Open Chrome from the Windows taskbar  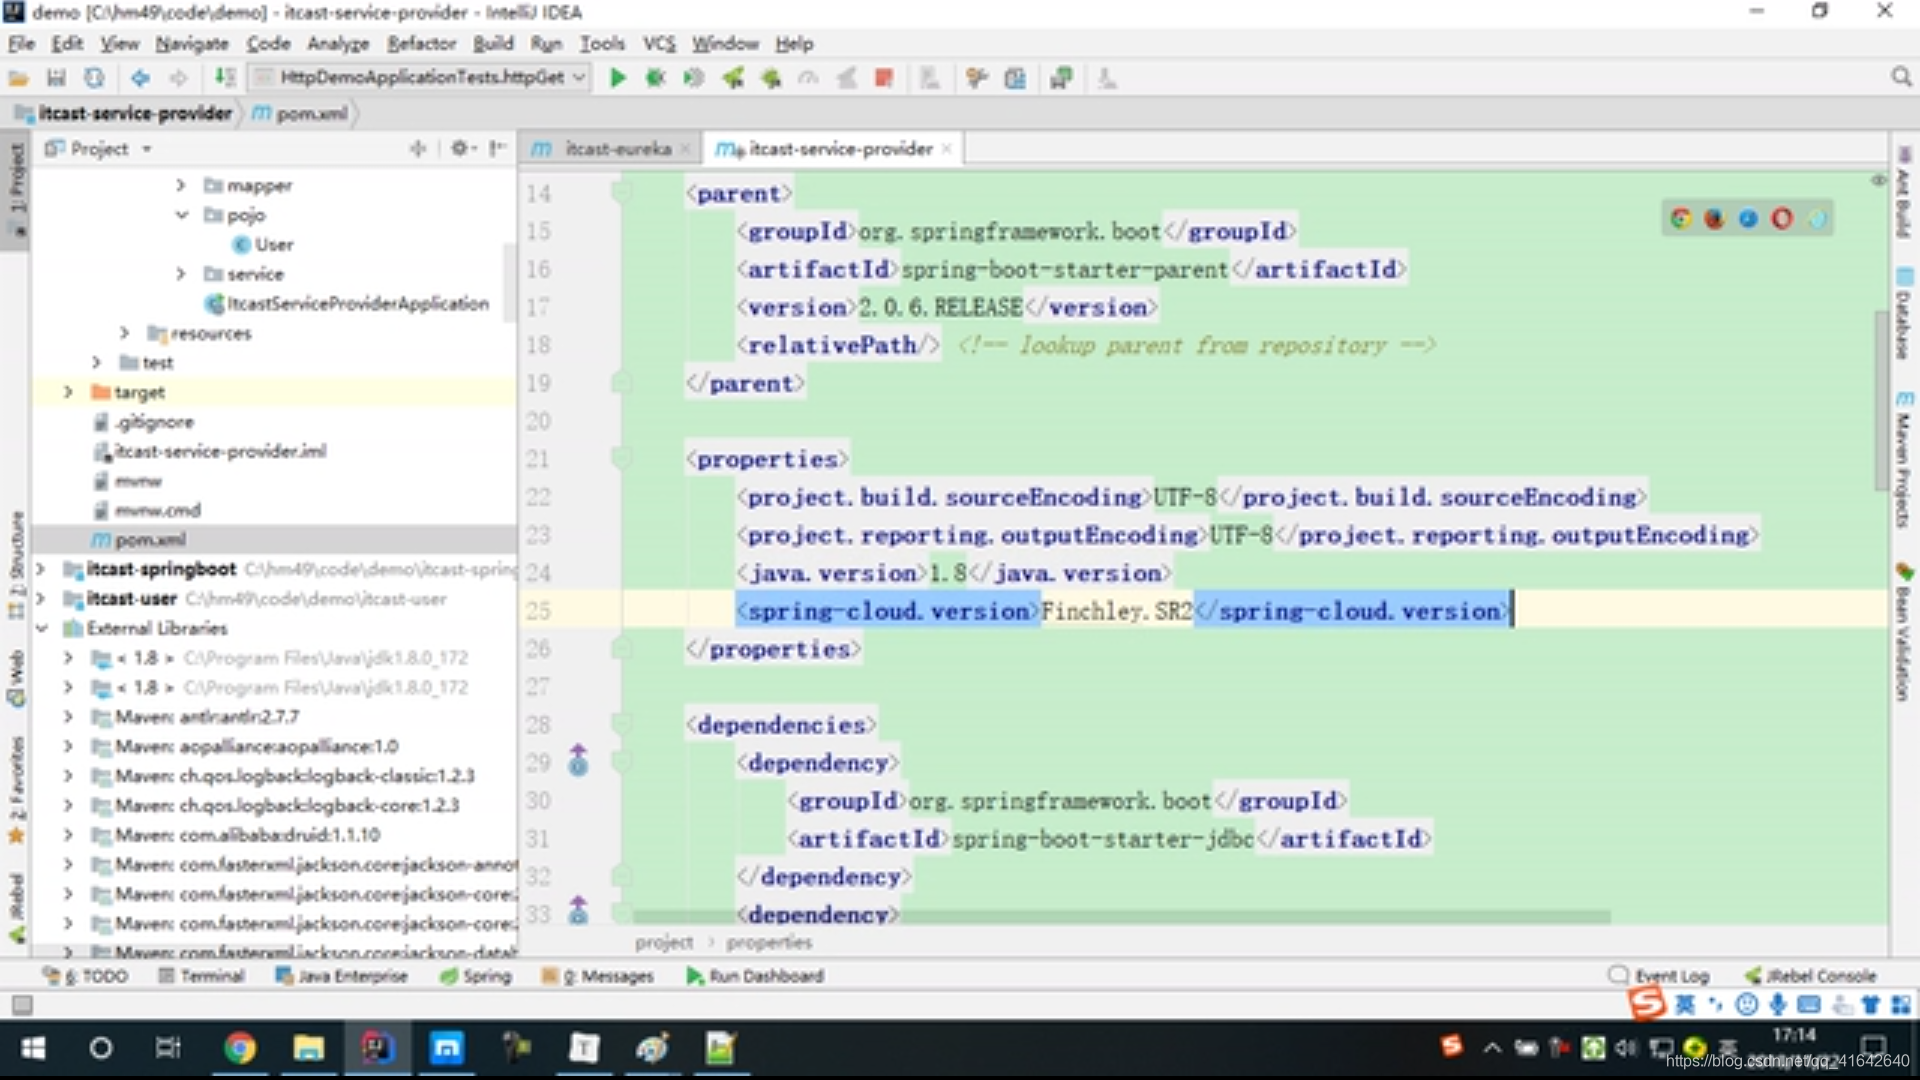pos(240,1048)
